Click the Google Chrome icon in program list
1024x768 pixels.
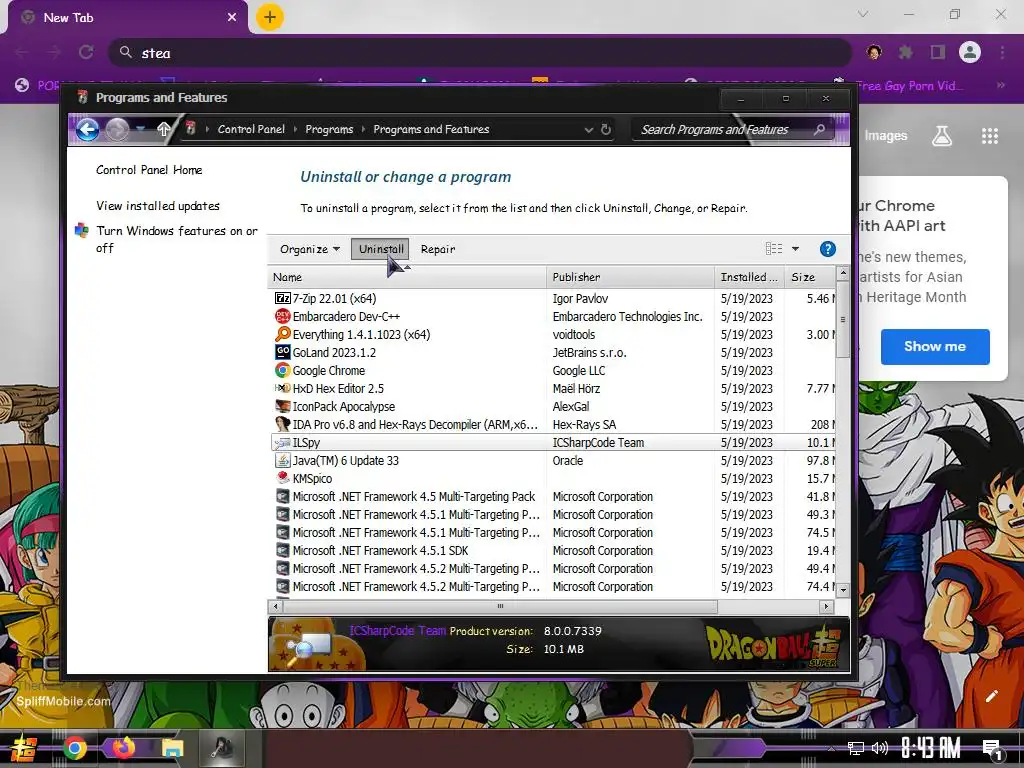[x=282, y=370]
